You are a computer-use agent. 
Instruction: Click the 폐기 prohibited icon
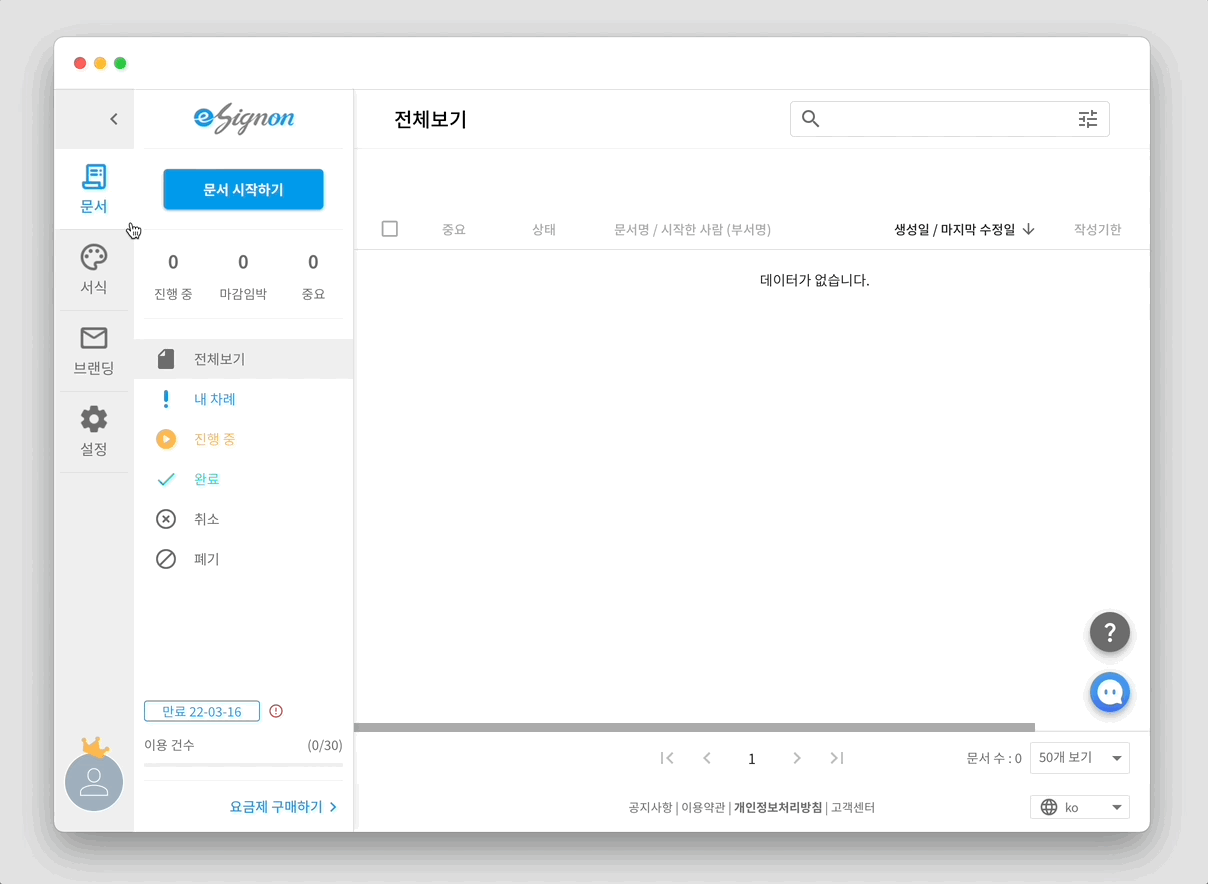click(166, 559)
